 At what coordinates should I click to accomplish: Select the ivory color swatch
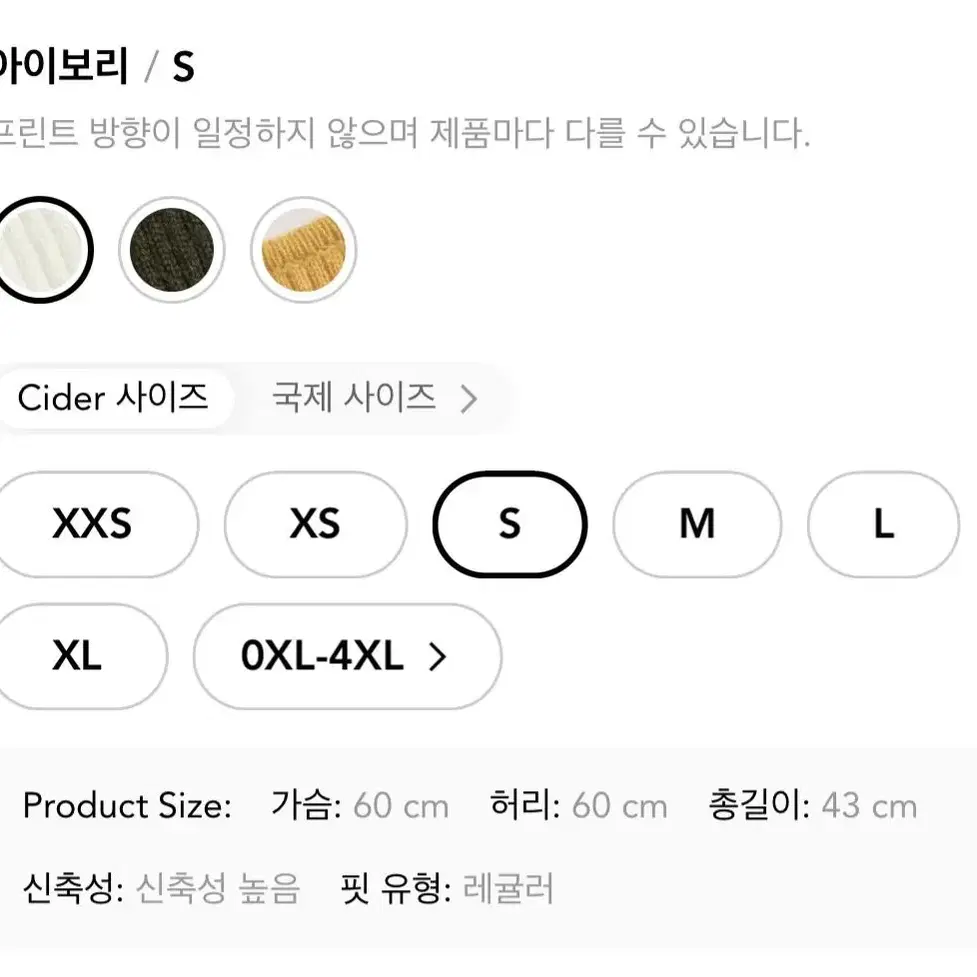(41, 250)
